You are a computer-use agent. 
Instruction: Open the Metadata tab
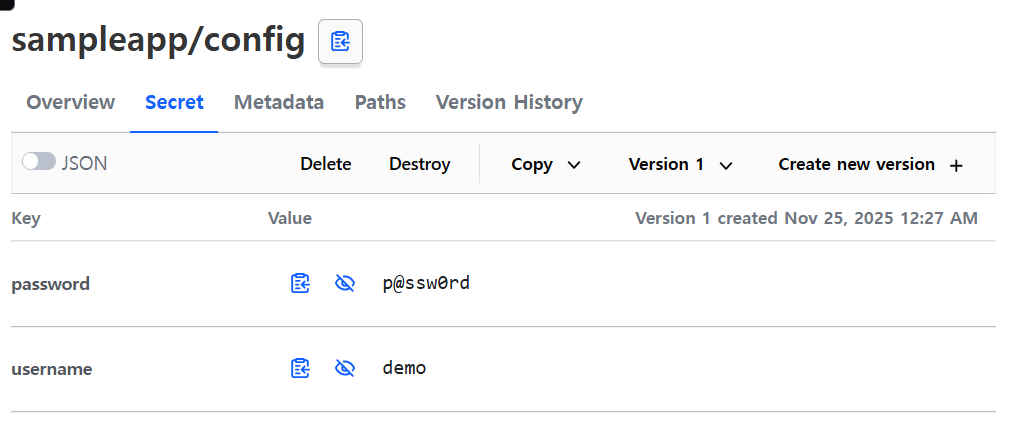pos(279,102)
